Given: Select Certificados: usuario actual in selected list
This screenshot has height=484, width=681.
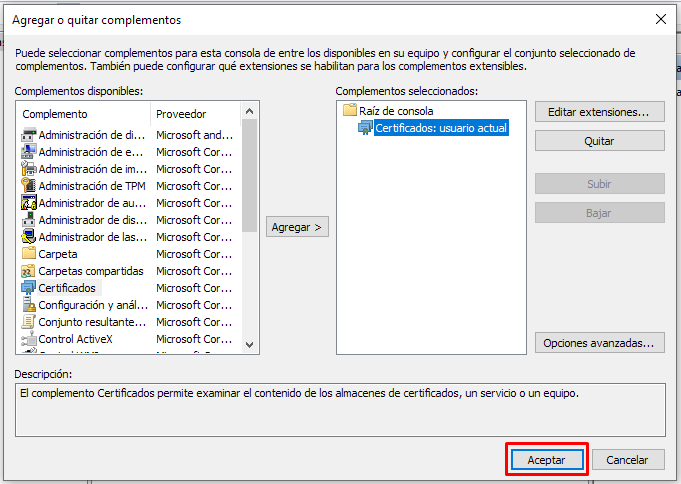Looking at the screenshot, I should [441, 128].
